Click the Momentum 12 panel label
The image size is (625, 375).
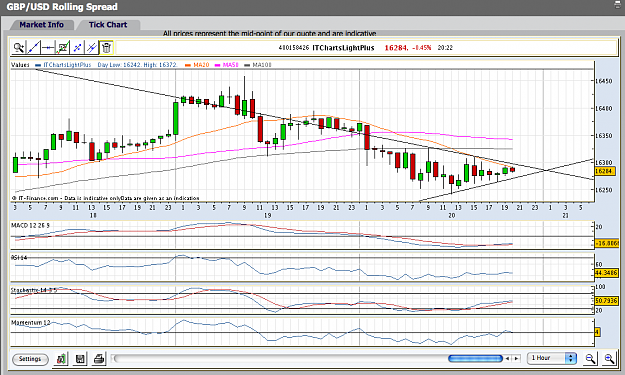[x=31, y=323]
